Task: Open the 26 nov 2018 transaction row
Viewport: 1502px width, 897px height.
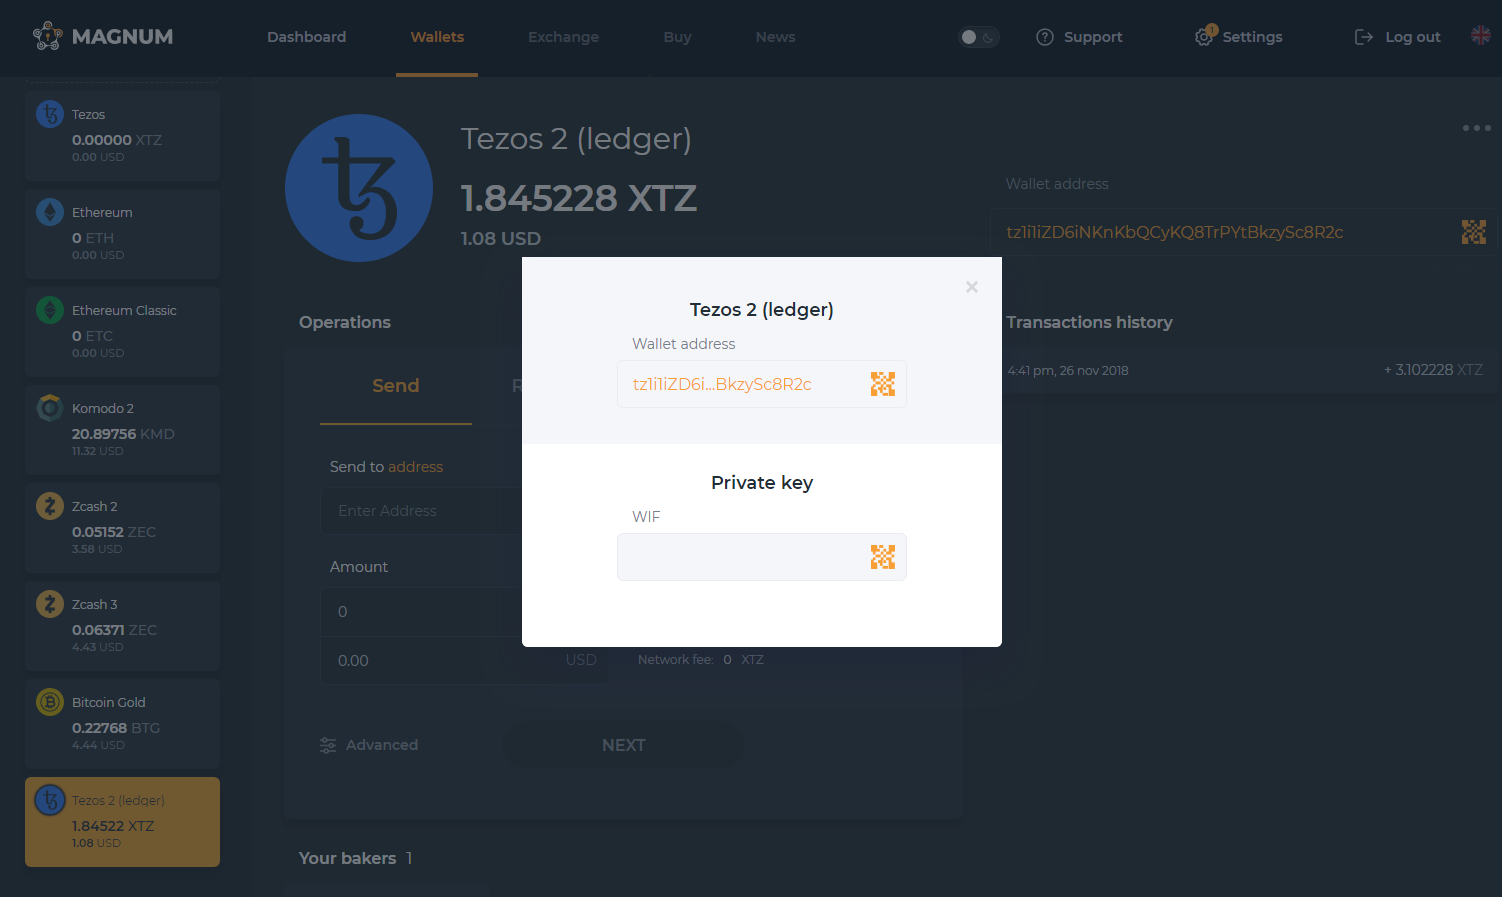Action: 1245,370
